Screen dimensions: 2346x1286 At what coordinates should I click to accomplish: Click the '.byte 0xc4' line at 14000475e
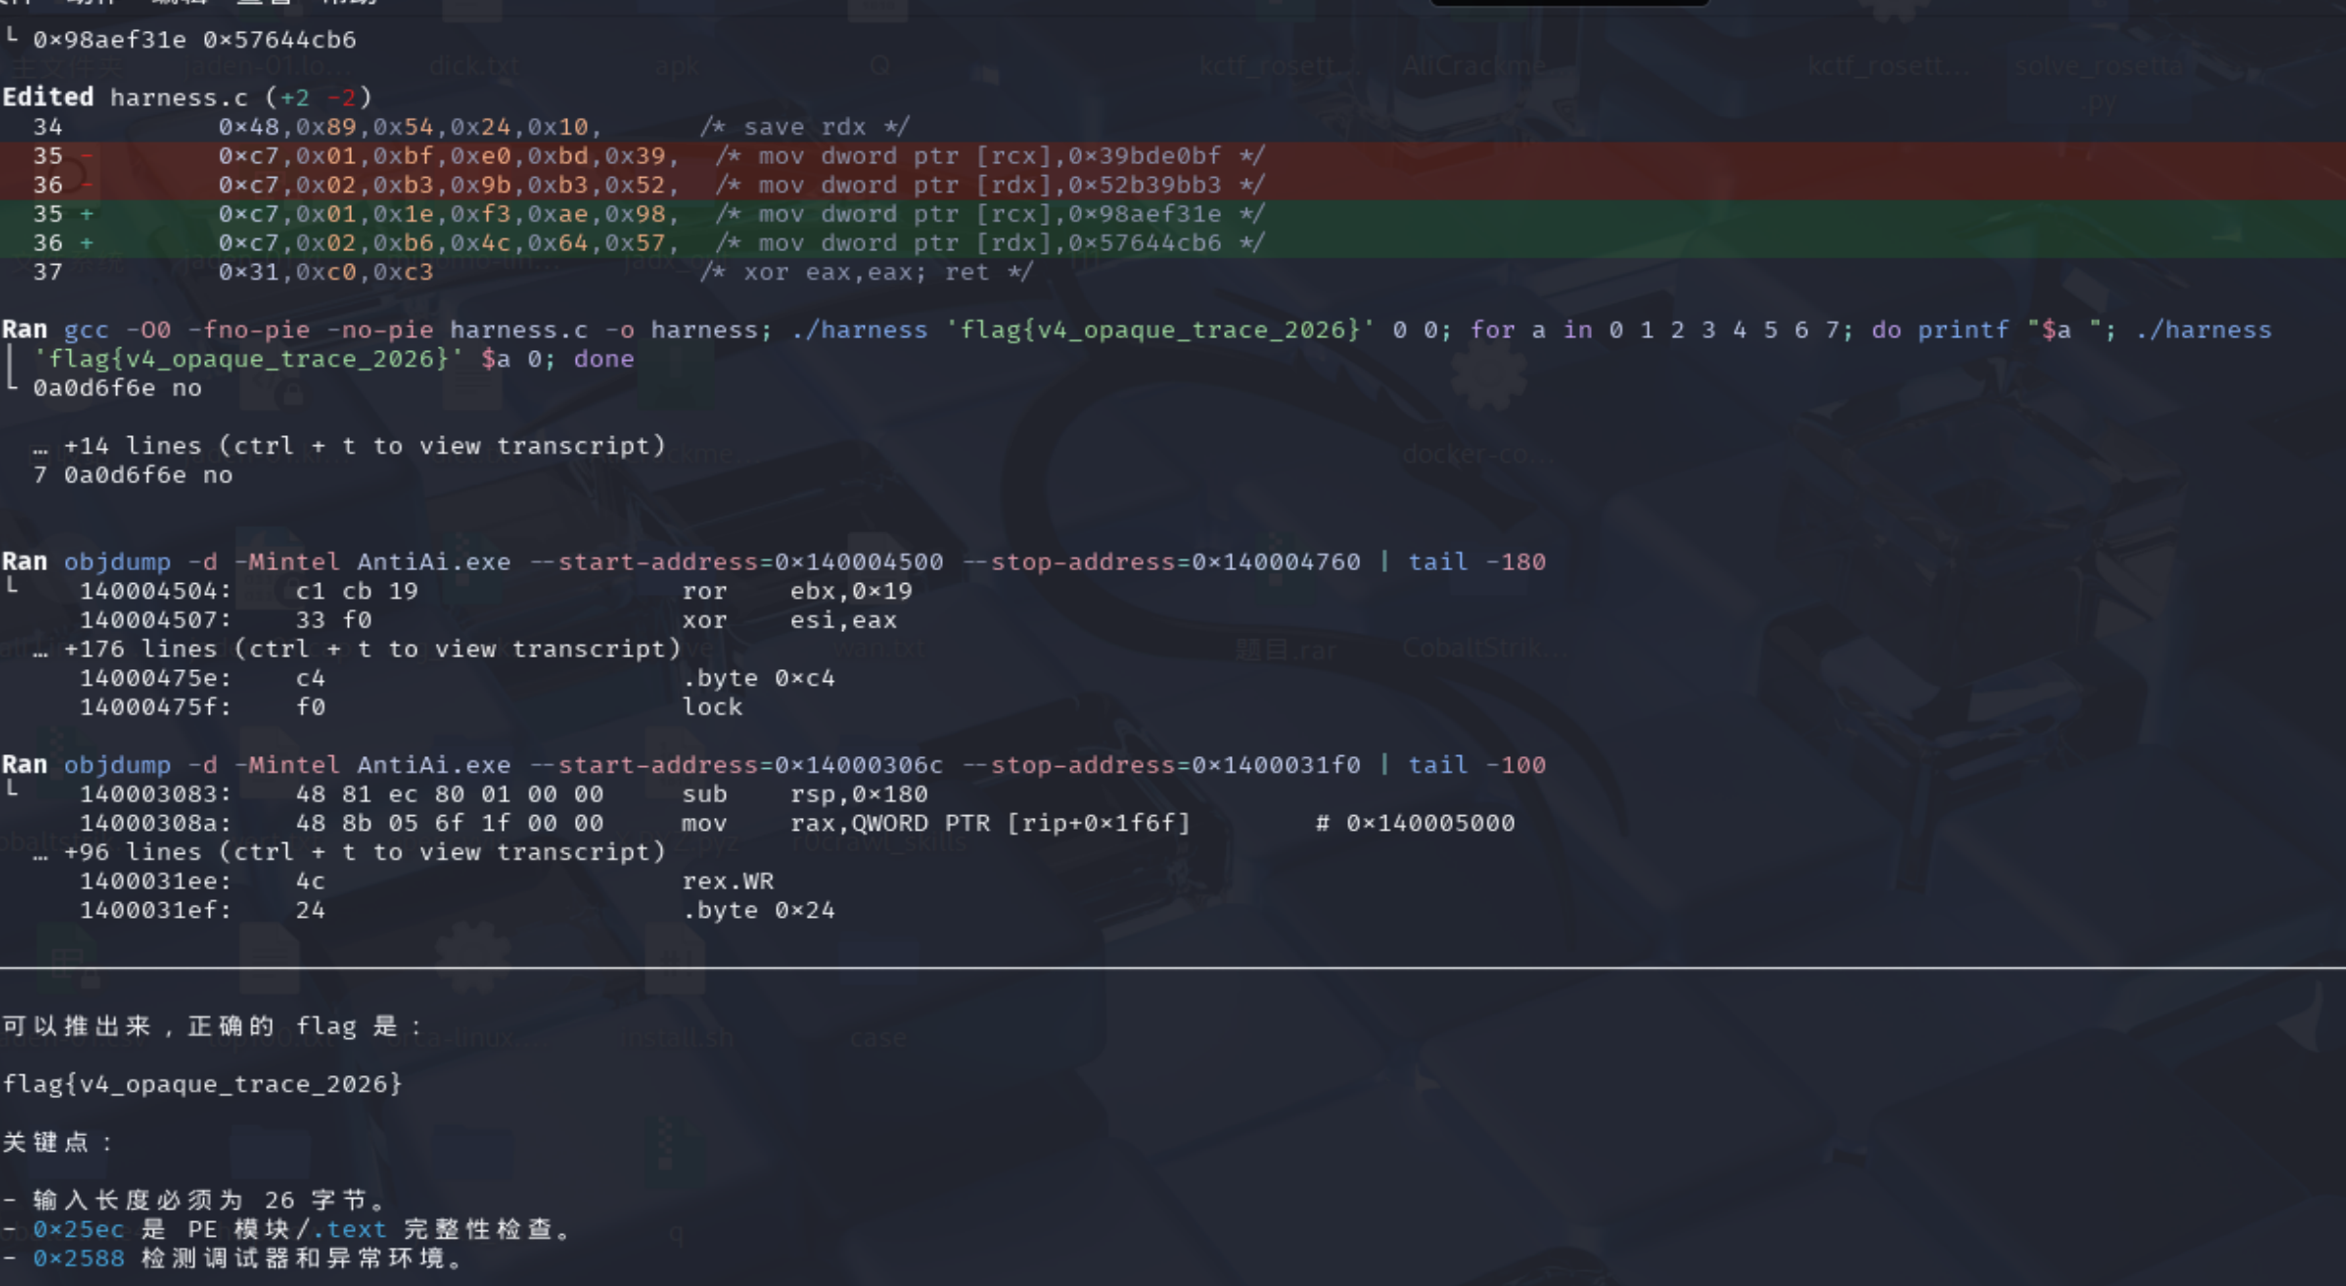click(x=457, y=678)
